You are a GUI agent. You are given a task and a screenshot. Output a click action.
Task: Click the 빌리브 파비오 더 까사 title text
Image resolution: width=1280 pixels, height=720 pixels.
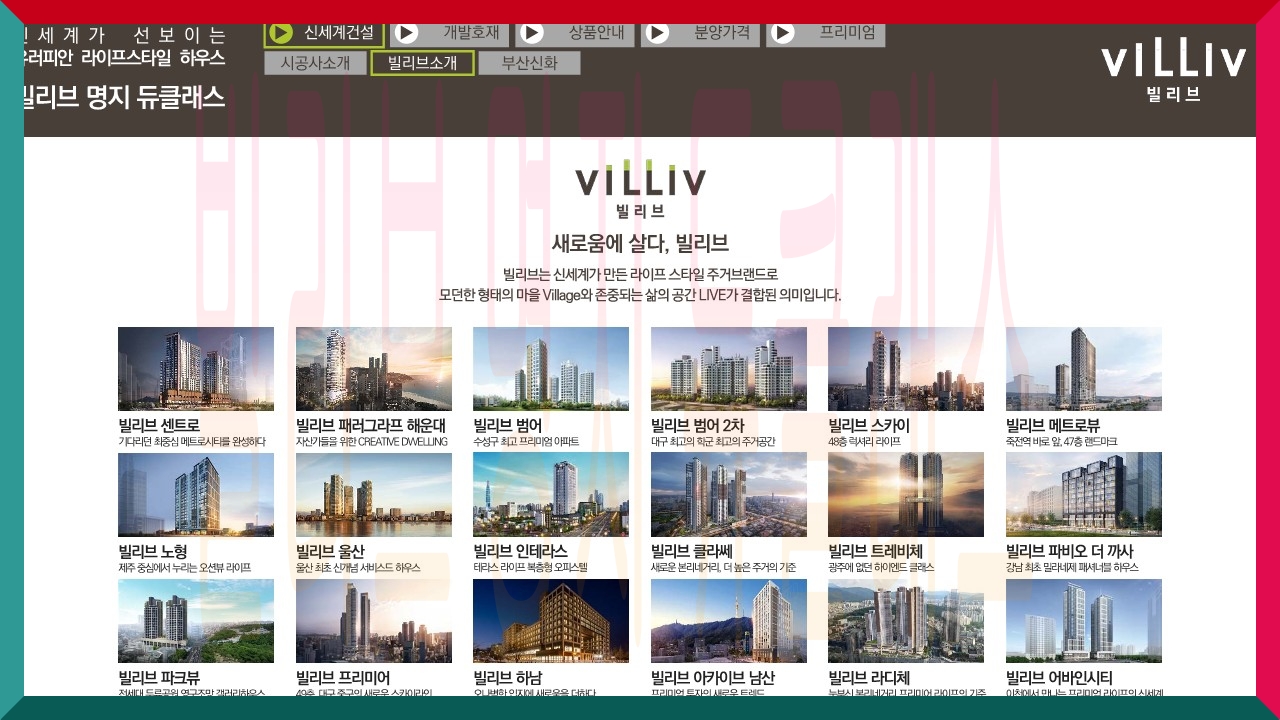click(1070, 551)
